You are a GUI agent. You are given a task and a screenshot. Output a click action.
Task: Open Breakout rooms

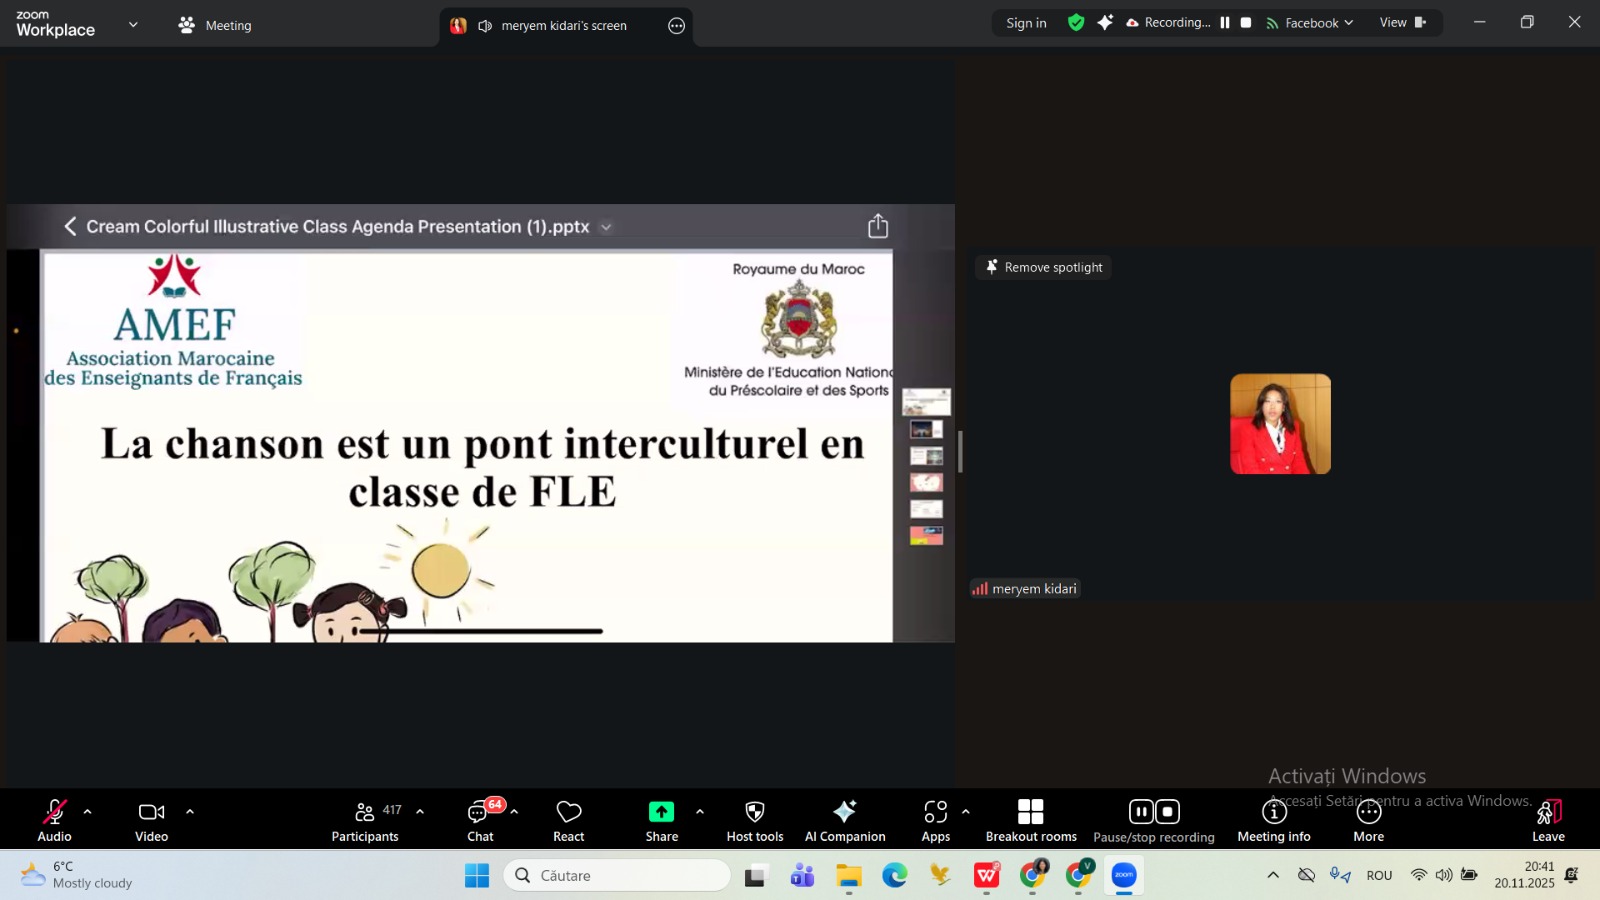pos(1031,820)
